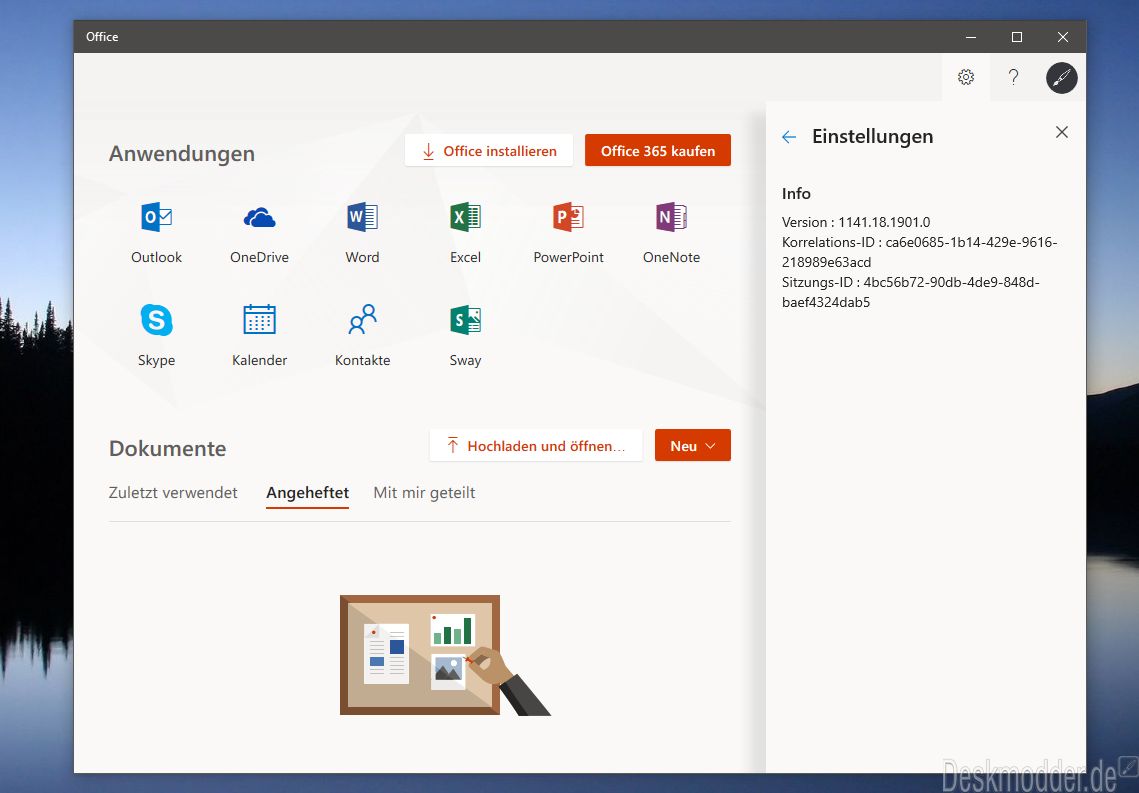The height and width of the screenshot is (793, 1139).
Task: Click the Info heading in settings
Action: tap(796, 193)
